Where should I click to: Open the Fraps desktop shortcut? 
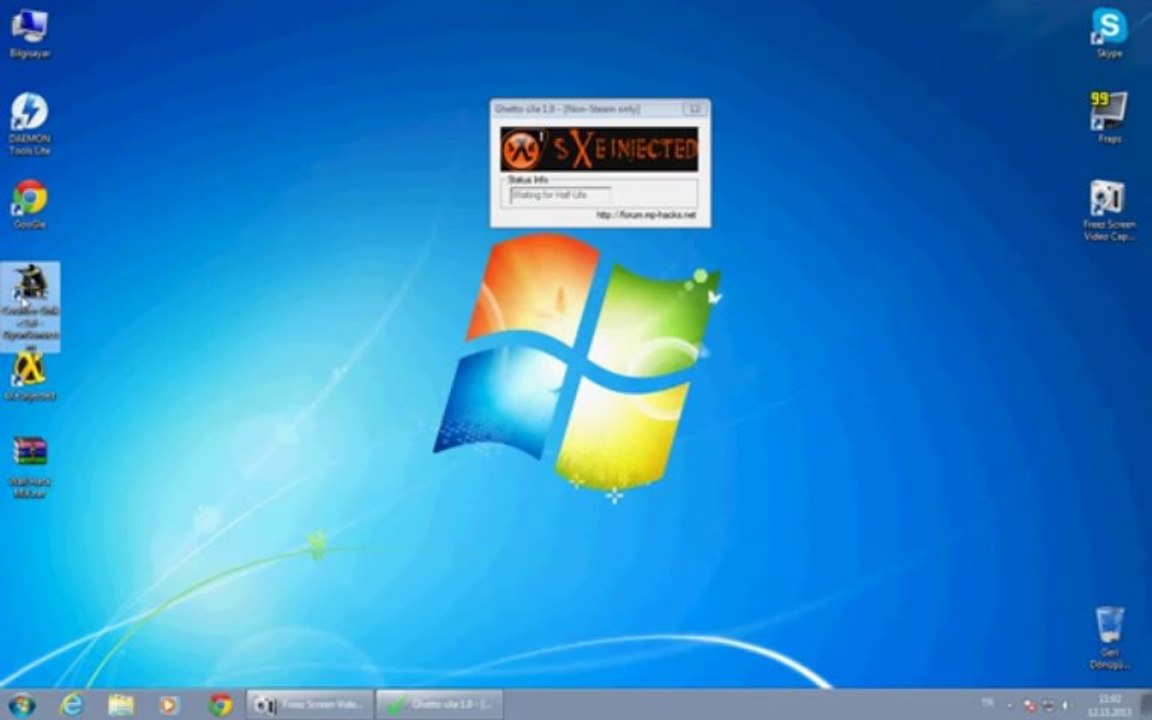pos(1109,118)
